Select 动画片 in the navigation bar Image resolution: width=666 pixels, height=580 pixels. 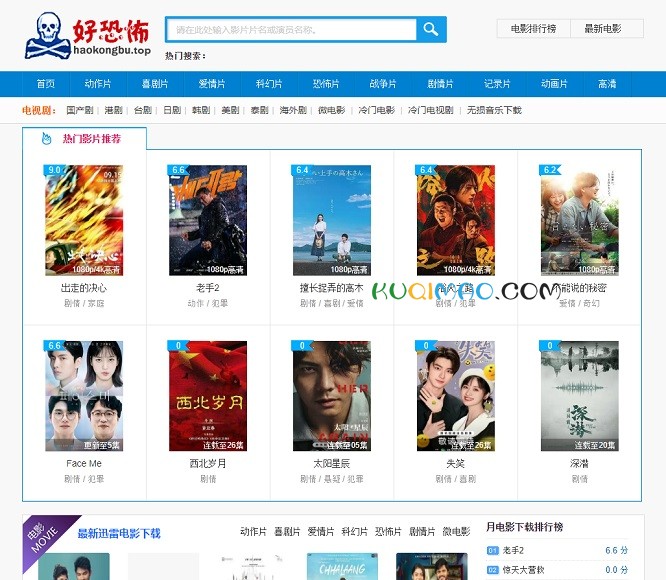(554, 84)
